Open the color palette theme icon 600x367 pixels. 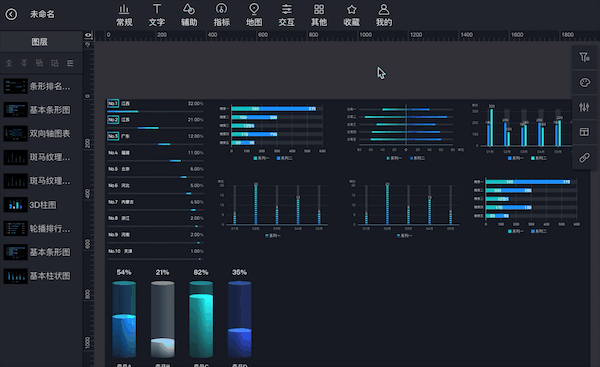(584, 82)
